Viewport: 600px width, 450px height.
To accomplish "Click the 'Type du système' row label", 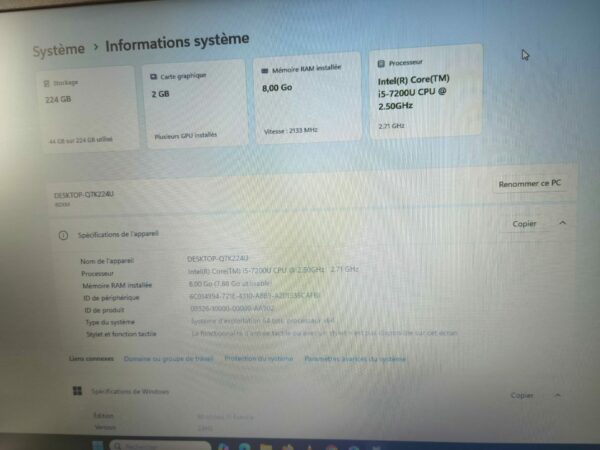I will 110,322.
